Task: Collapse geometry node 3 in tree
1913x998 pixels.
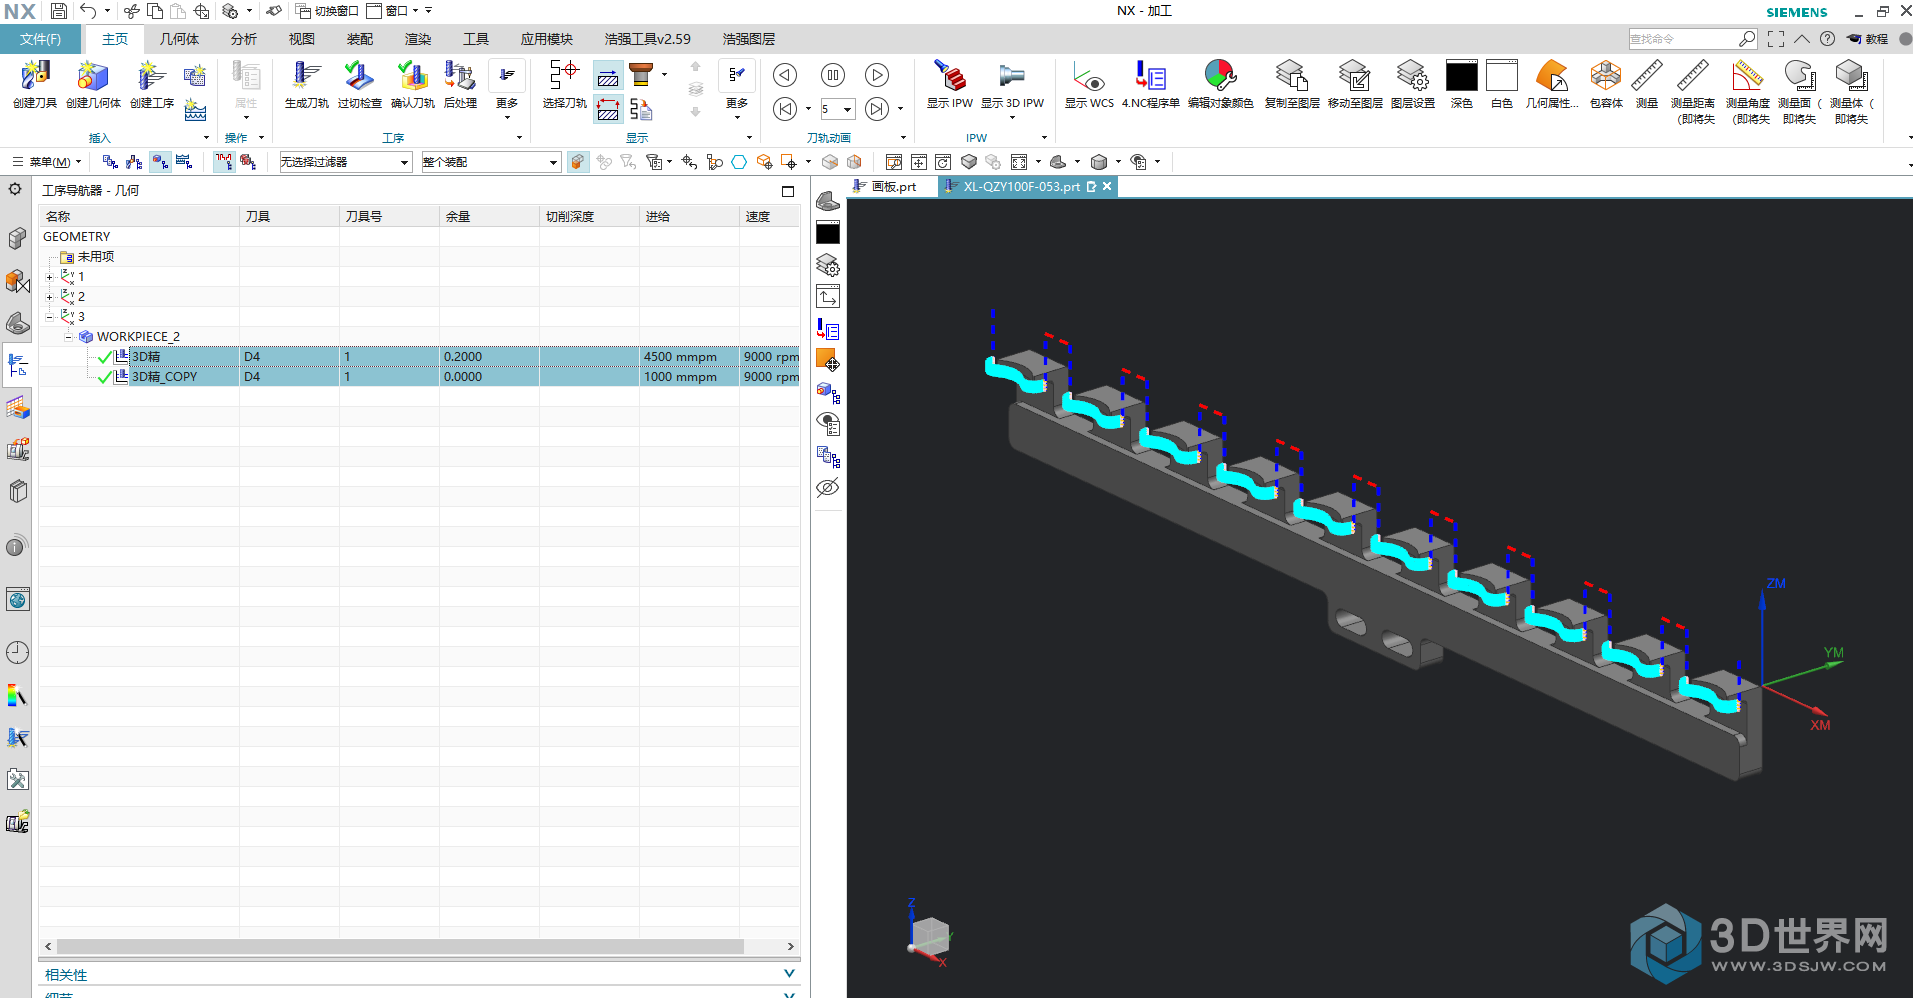Action: coord(50,317)
